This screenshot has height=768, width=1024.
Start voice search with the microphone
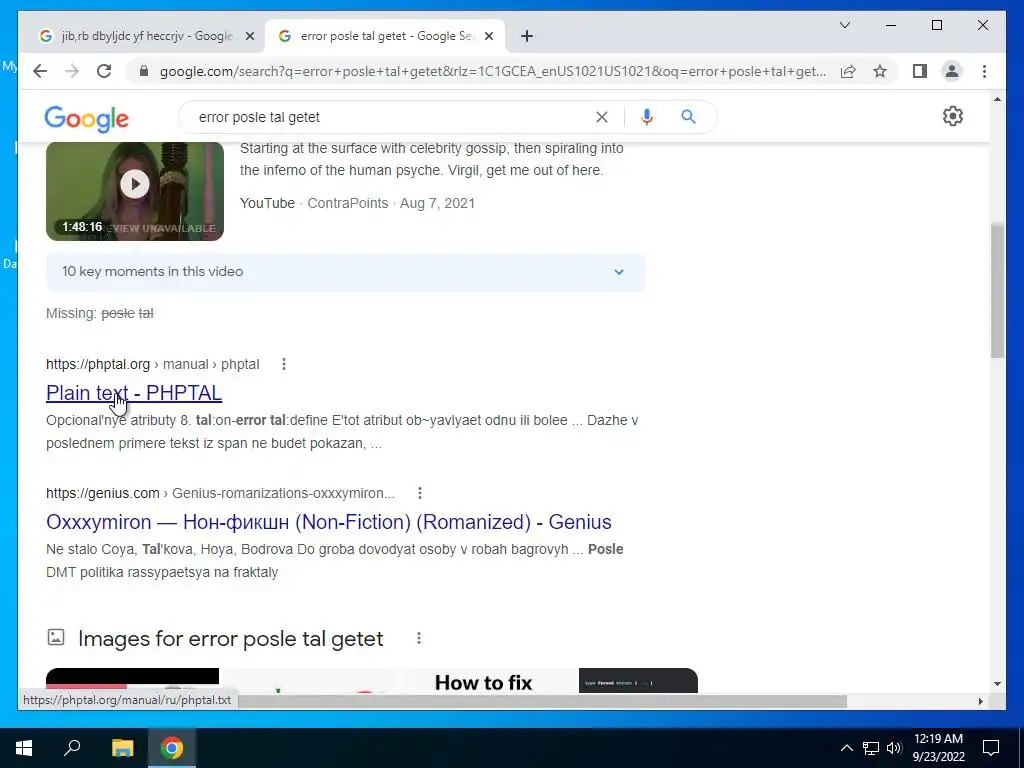coord(647,117)
